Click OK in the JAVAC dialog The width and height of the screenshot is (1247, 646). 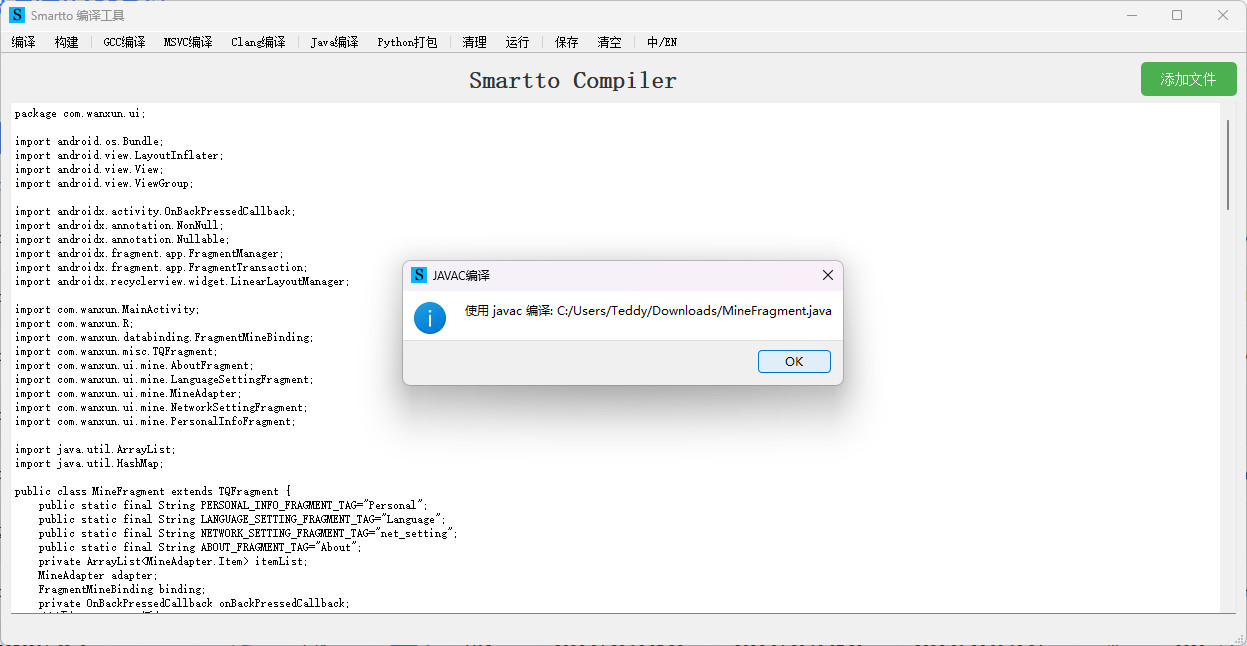coord(794,361)
